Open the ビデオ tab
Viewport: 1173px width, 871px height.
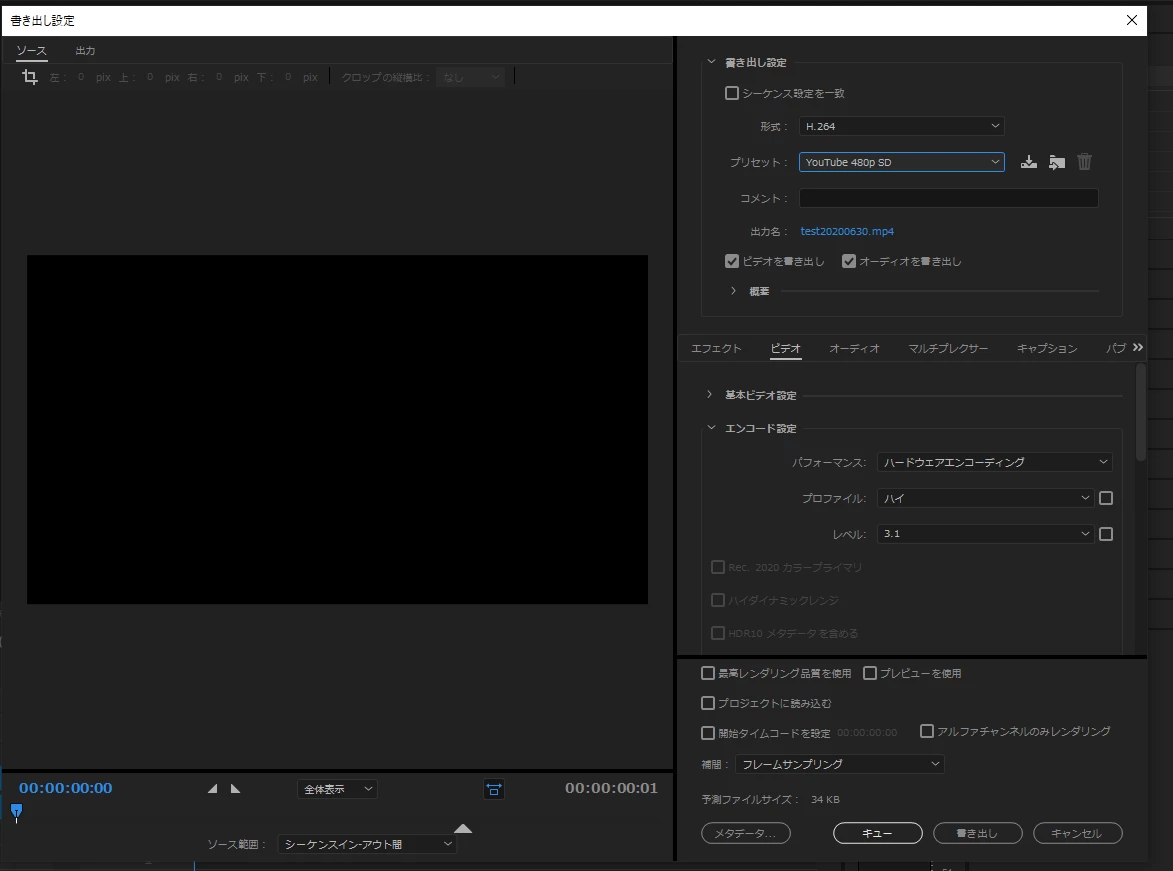point(785,349)
